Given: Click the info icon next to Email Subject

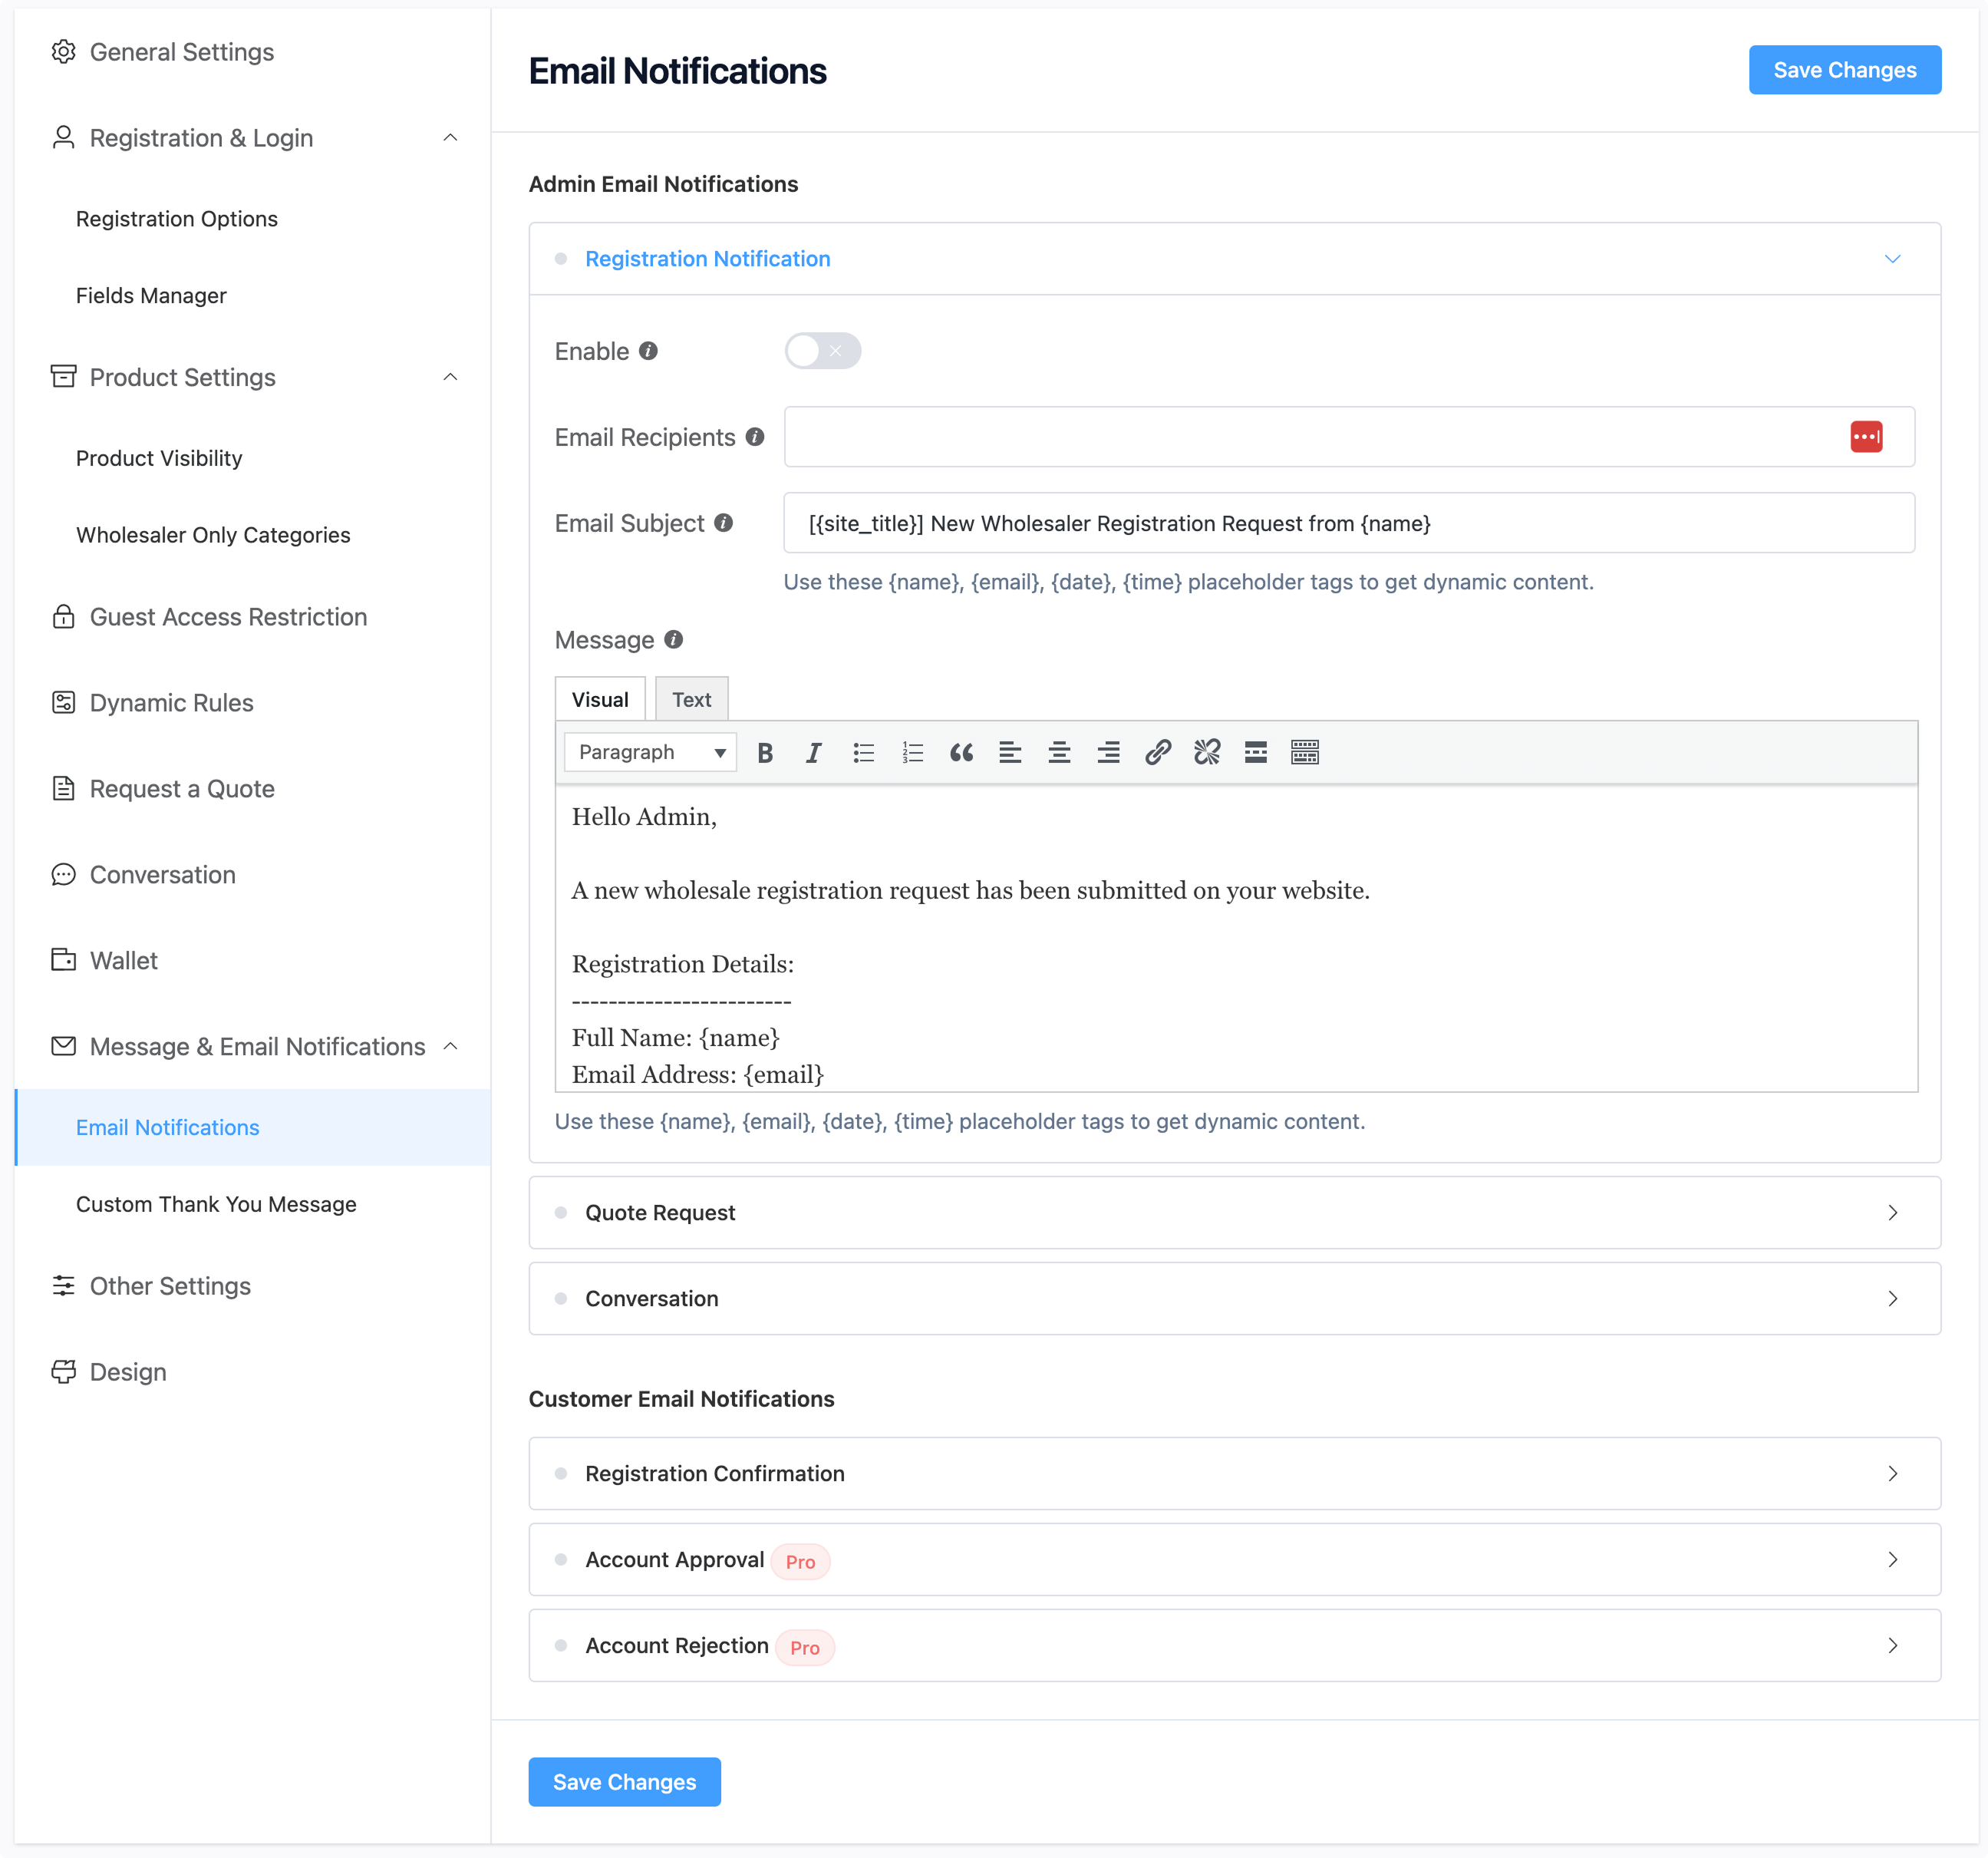Looking at the screenshot, I should (x=724, y=523).
